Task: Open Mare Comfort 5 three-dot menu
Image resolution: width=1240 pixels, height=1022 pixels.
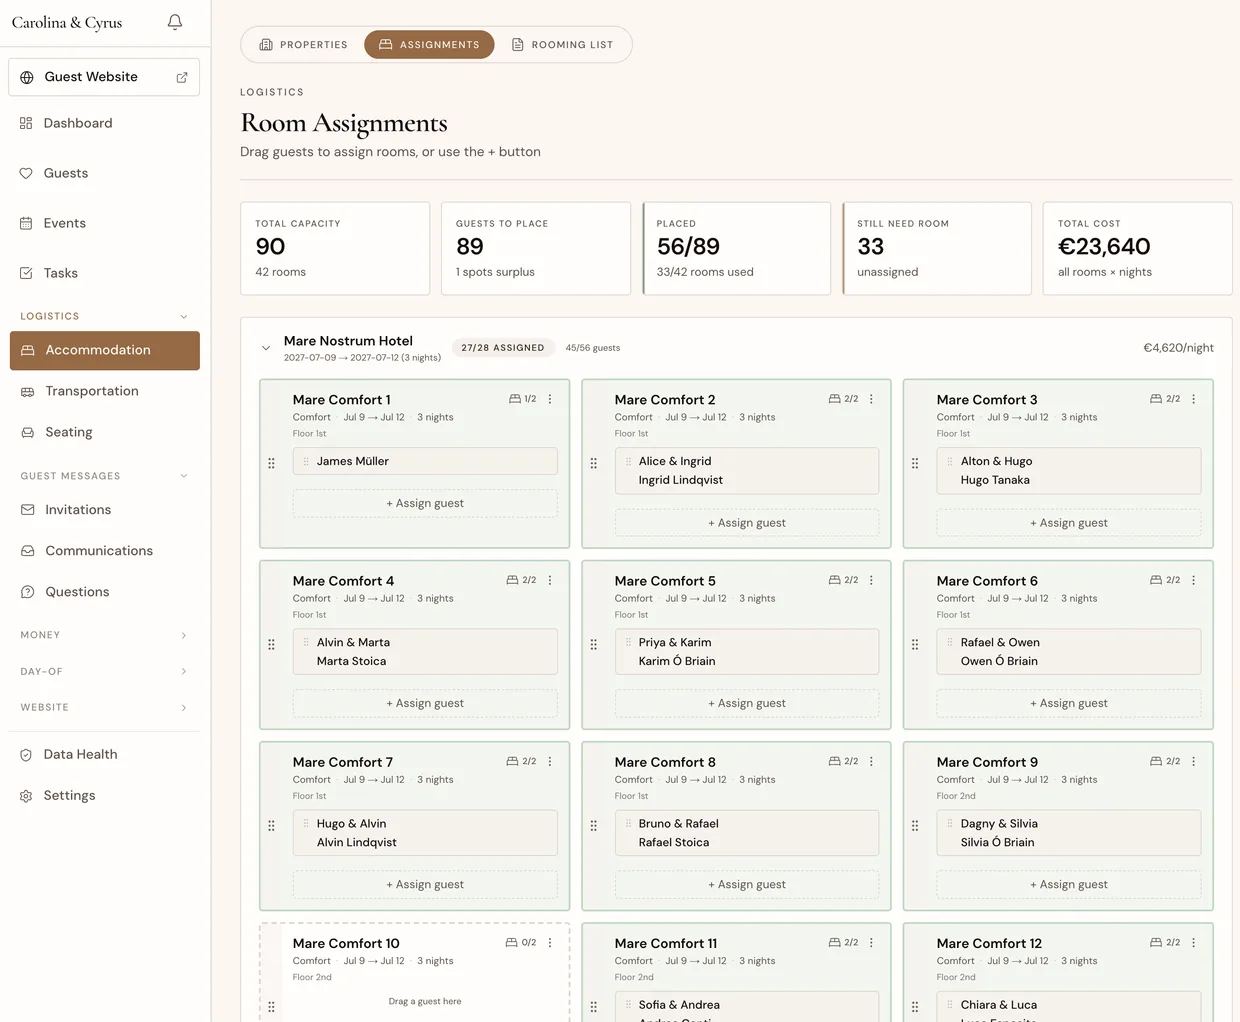Action: coord(871,580)
